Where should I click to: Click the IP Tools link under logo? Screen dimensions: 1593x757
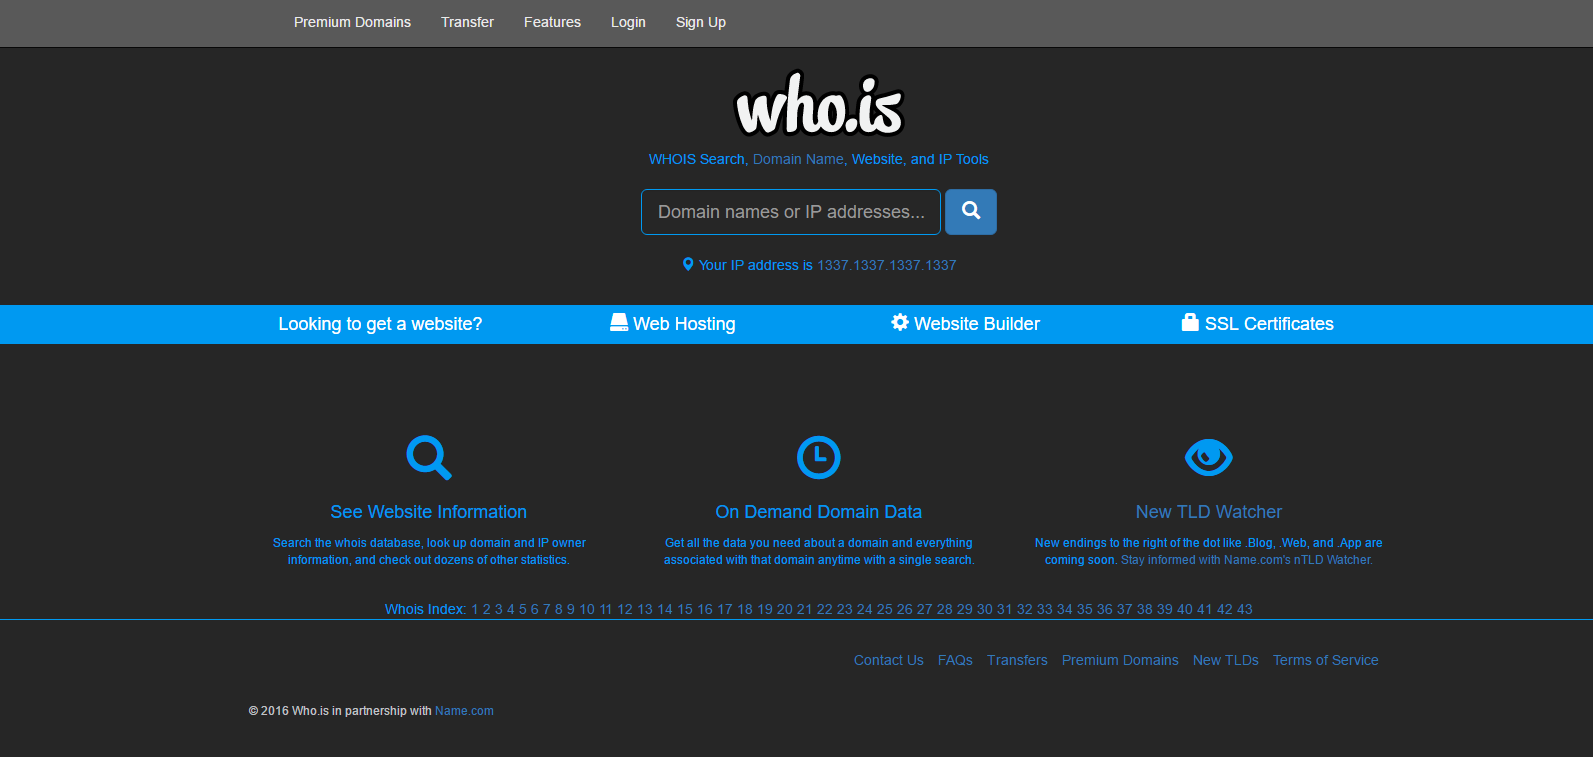(963, 159)
